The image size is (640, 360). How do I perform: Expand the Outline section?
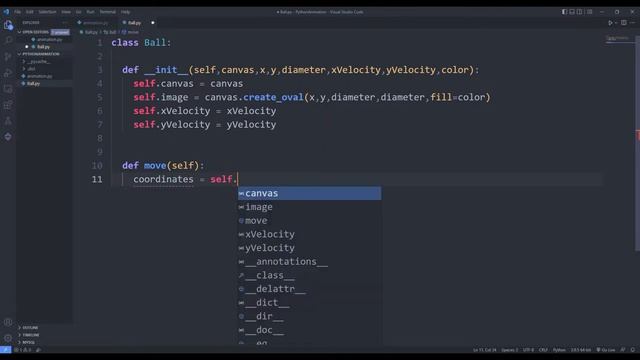(x=30, y=328)
